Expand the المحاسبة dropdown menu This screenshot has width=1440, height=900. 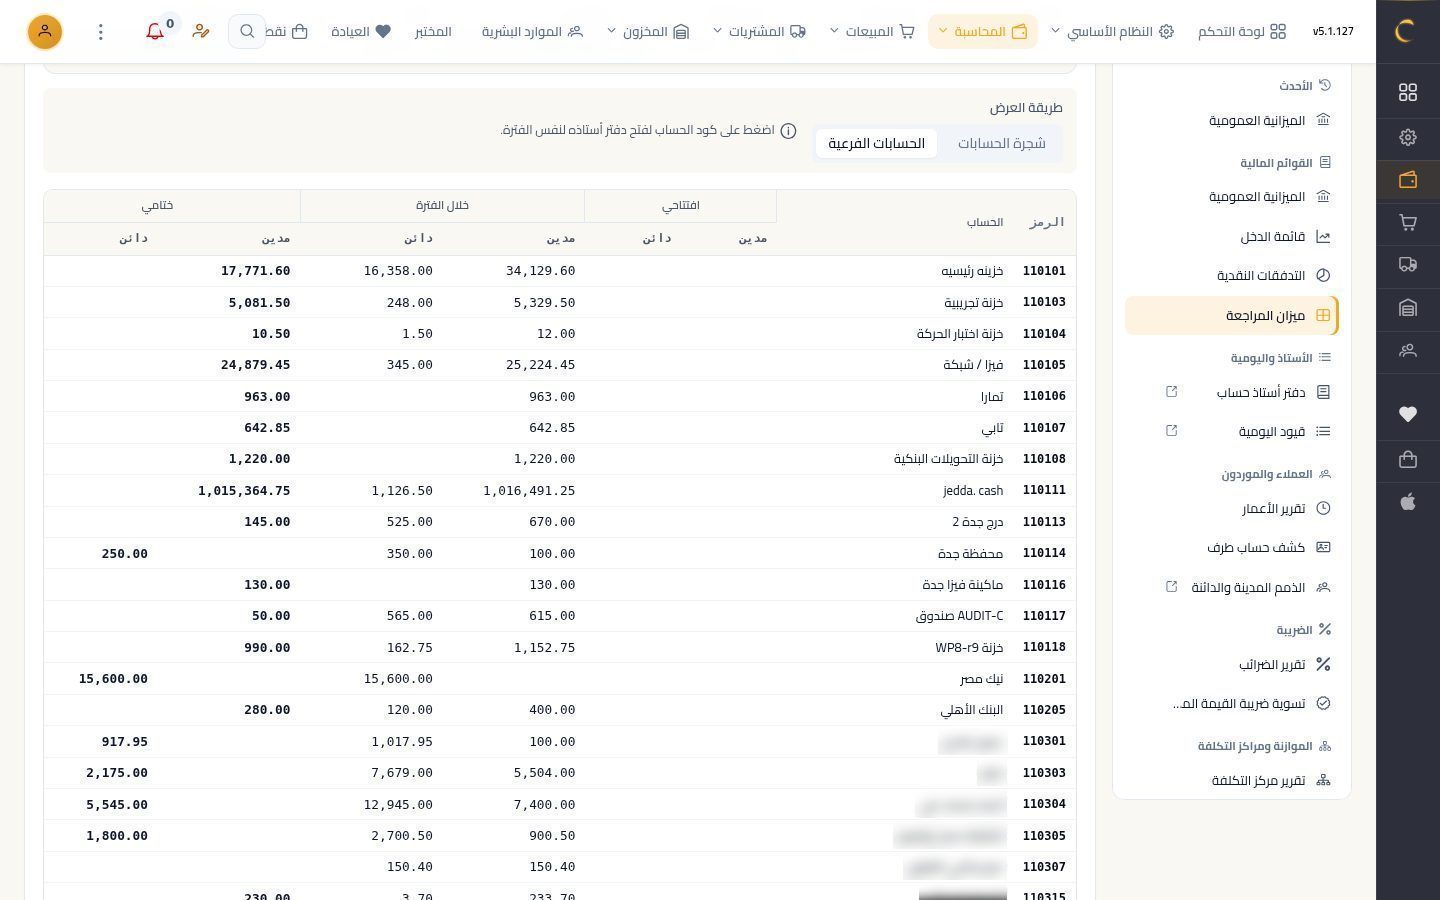pyautogui.click(x=983, y=32)
